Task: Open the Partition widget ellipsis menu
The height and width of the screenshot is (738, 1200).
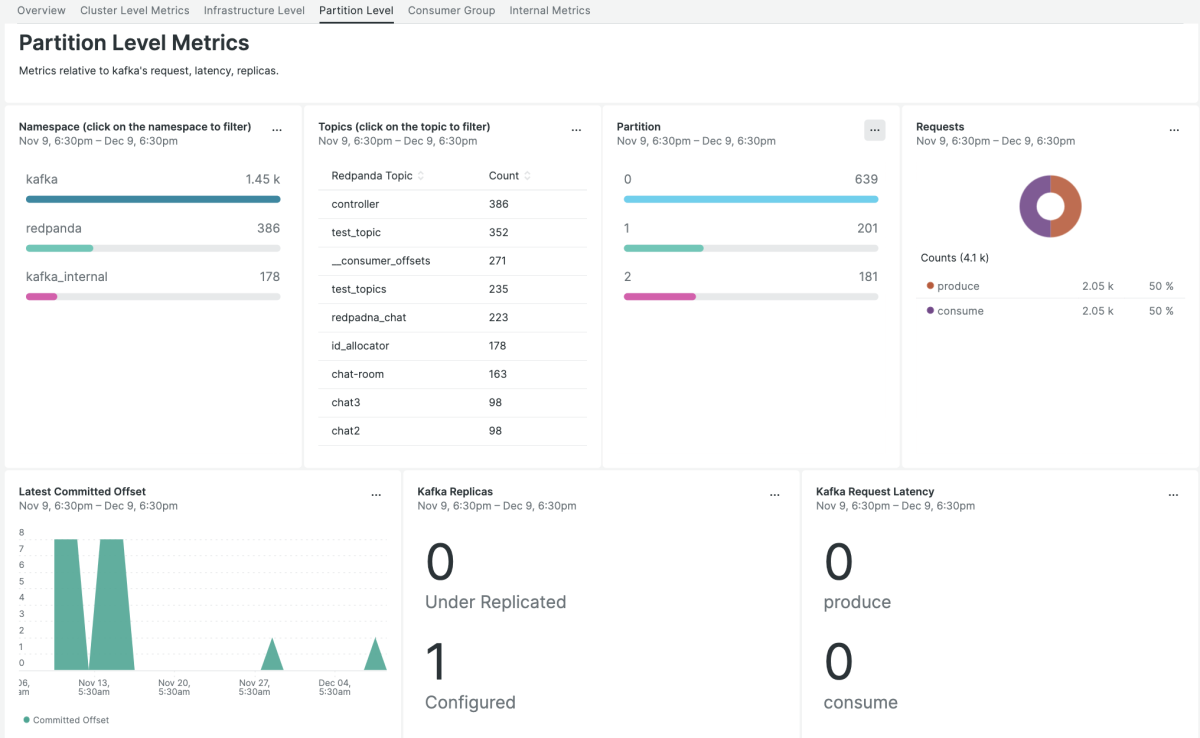Action: (874, 130)
